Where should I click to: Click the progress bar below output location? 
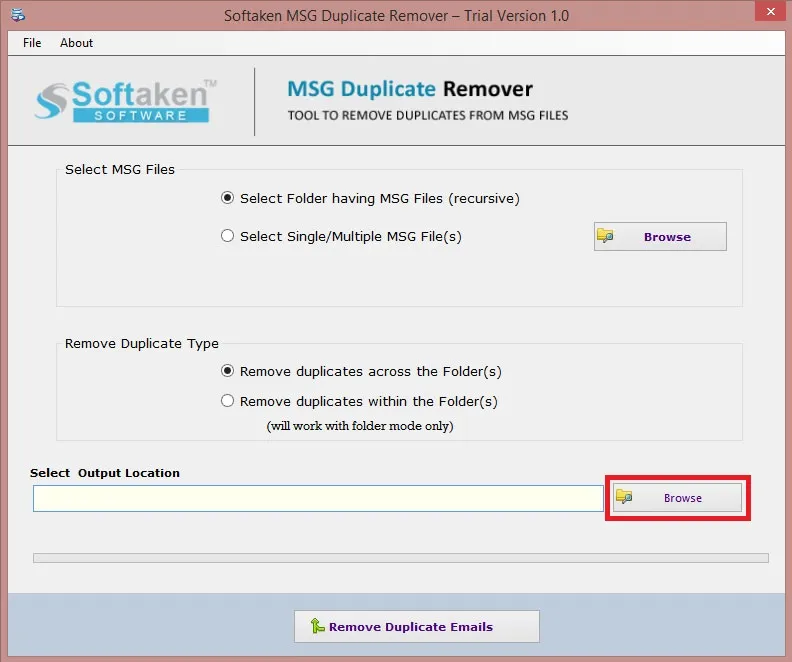click(x=401, y=558)
